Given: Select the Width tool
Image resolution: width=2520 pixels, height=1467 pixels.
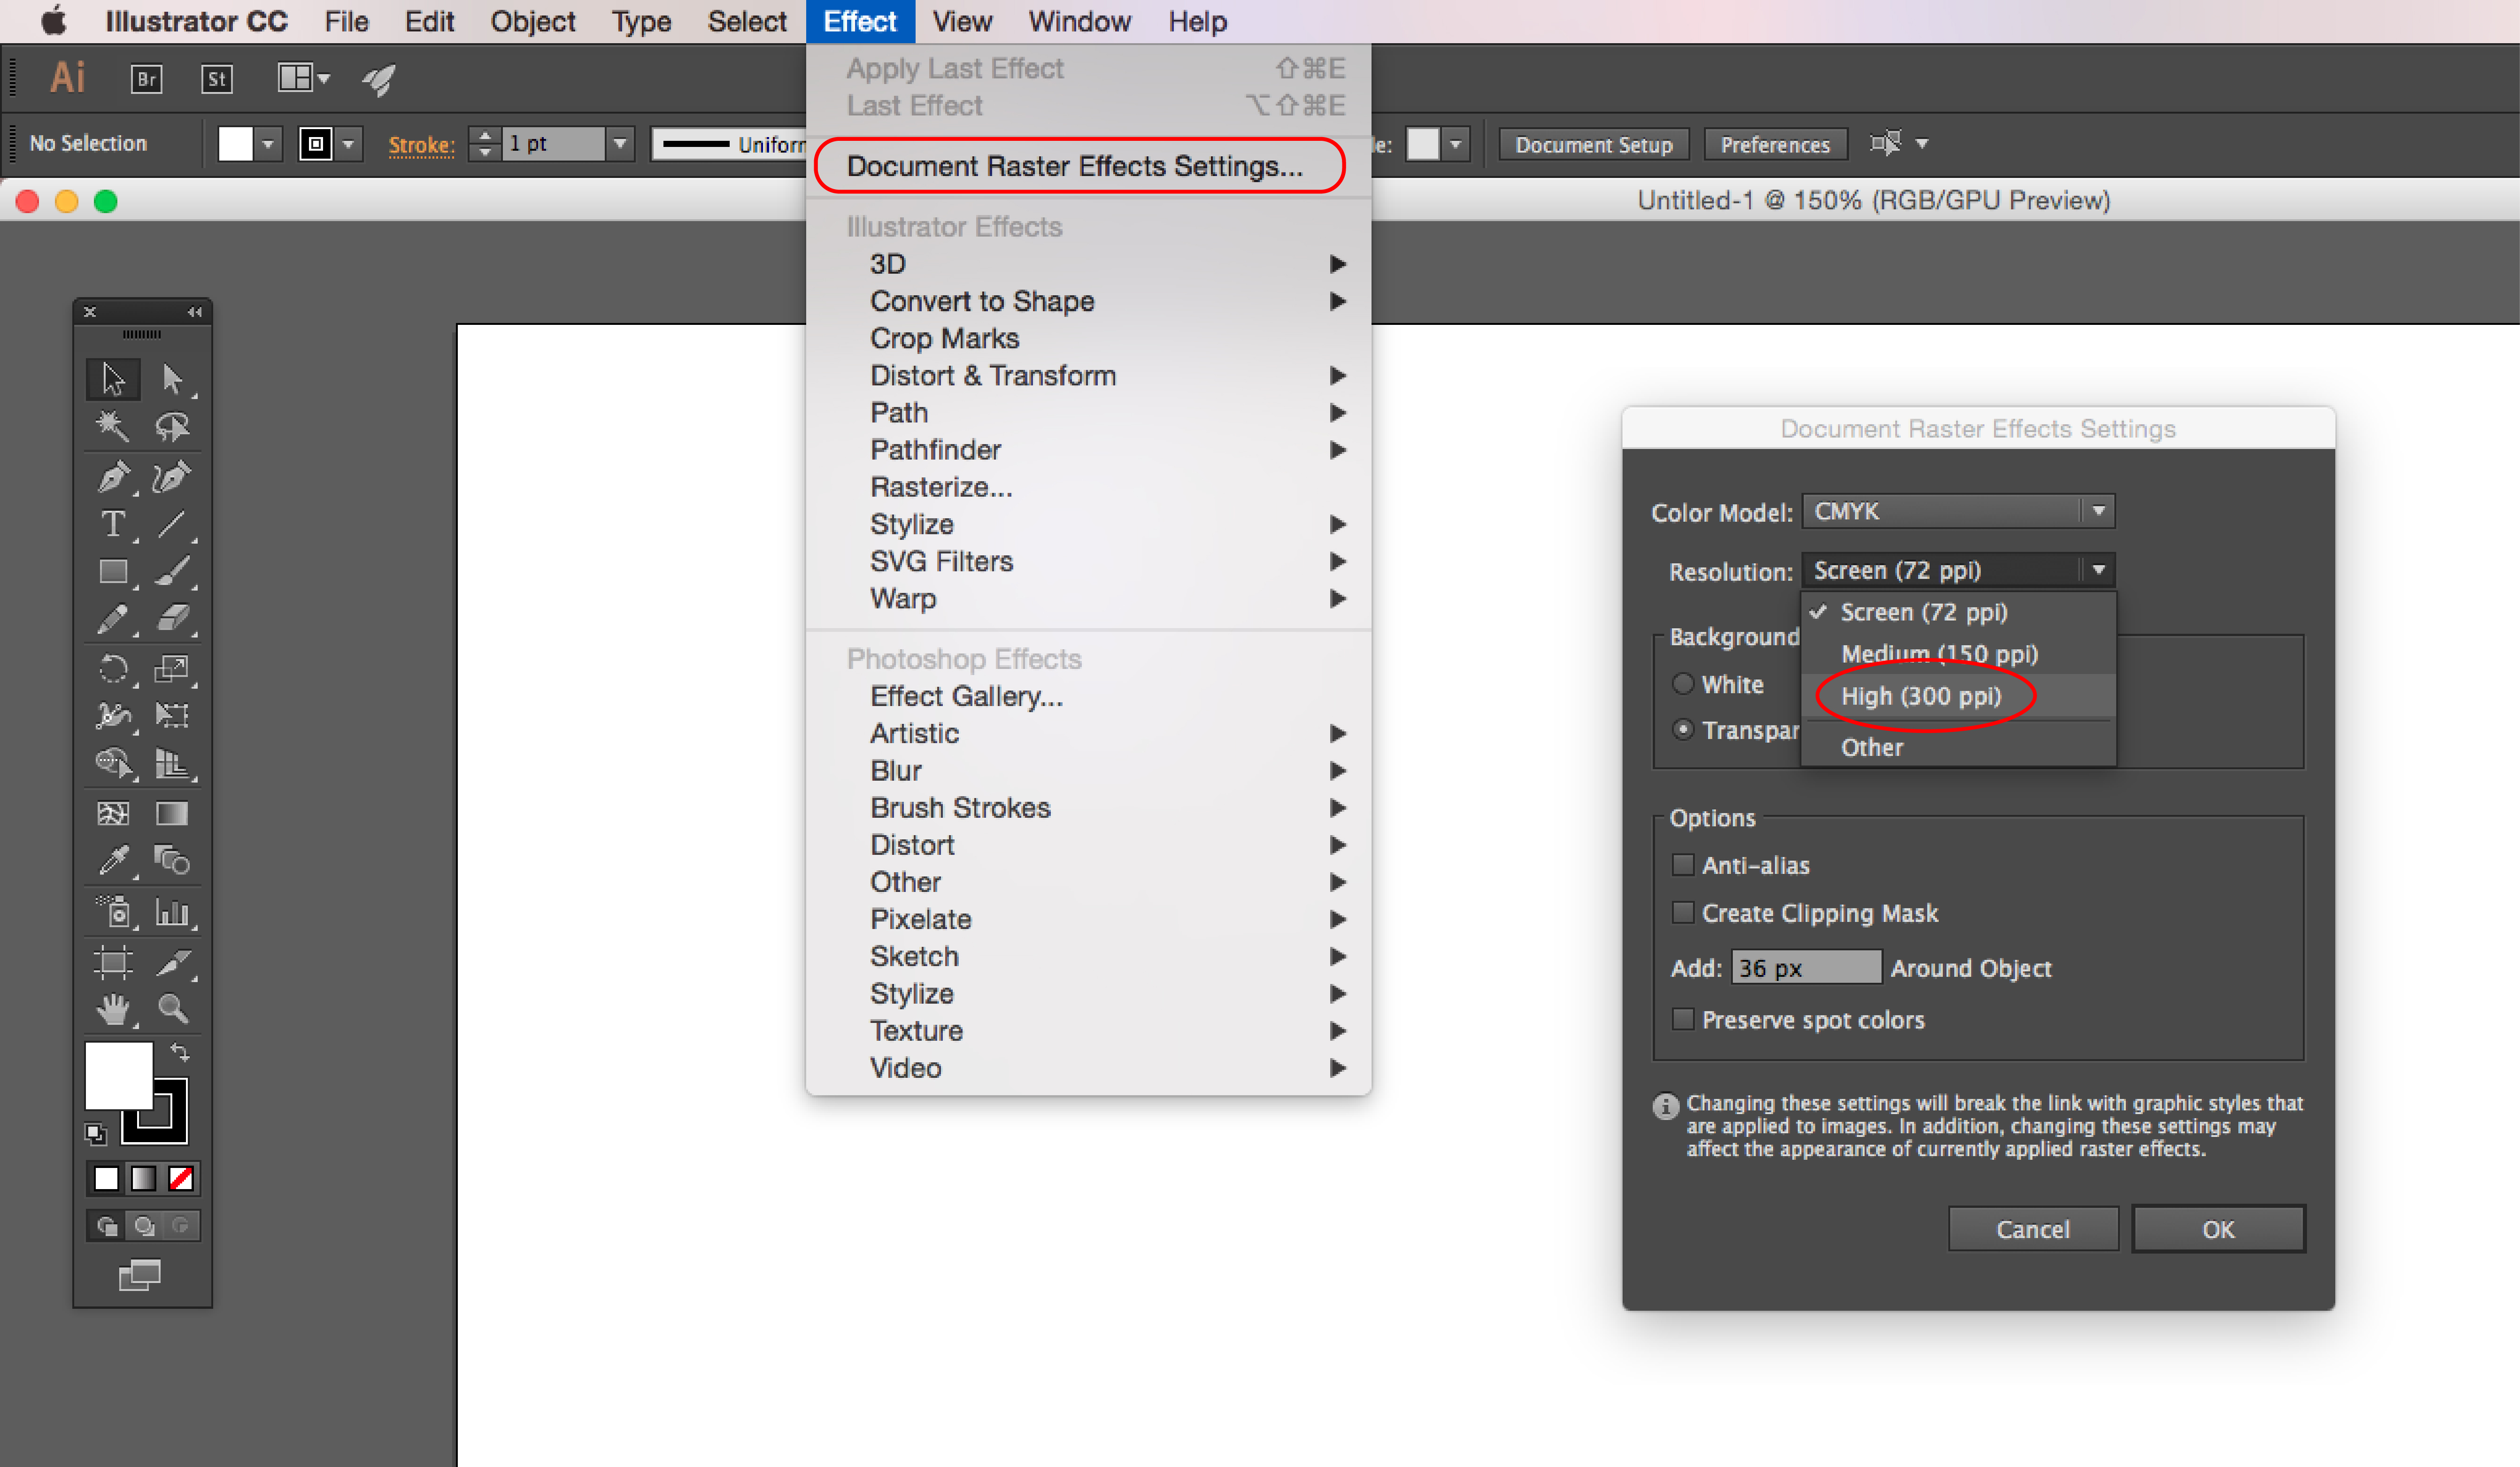Looking at the screenshot, I should click(113, 715).
